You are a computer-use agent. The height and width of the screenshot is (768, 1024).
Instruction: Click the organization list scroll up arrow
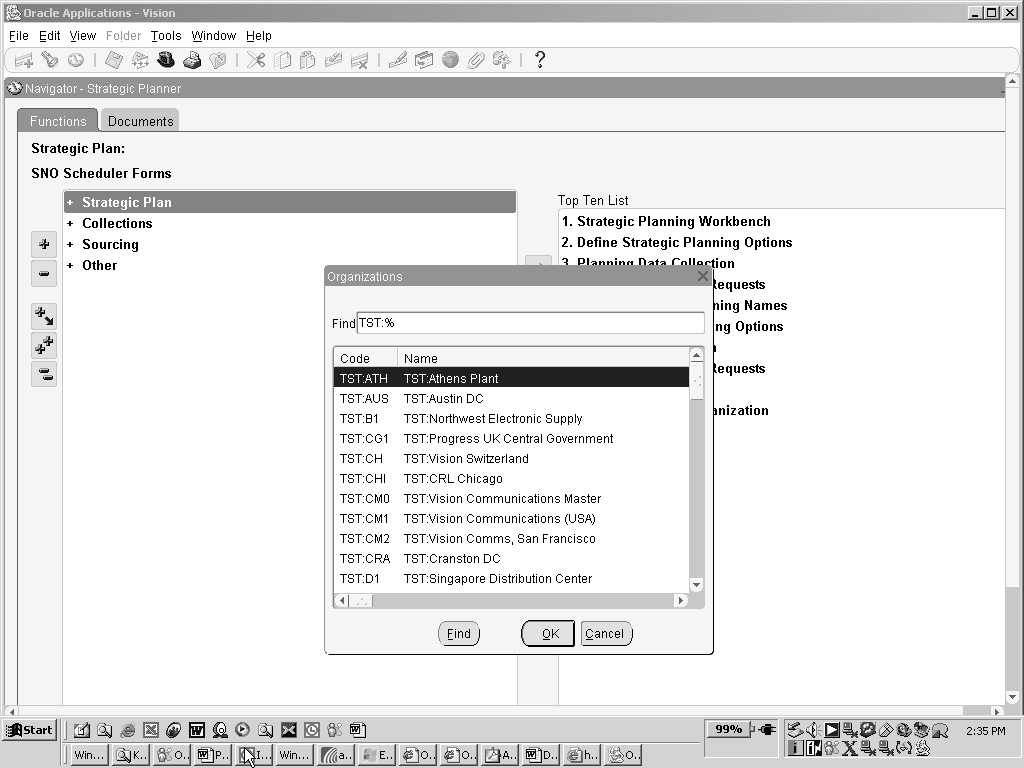point(696,355)
